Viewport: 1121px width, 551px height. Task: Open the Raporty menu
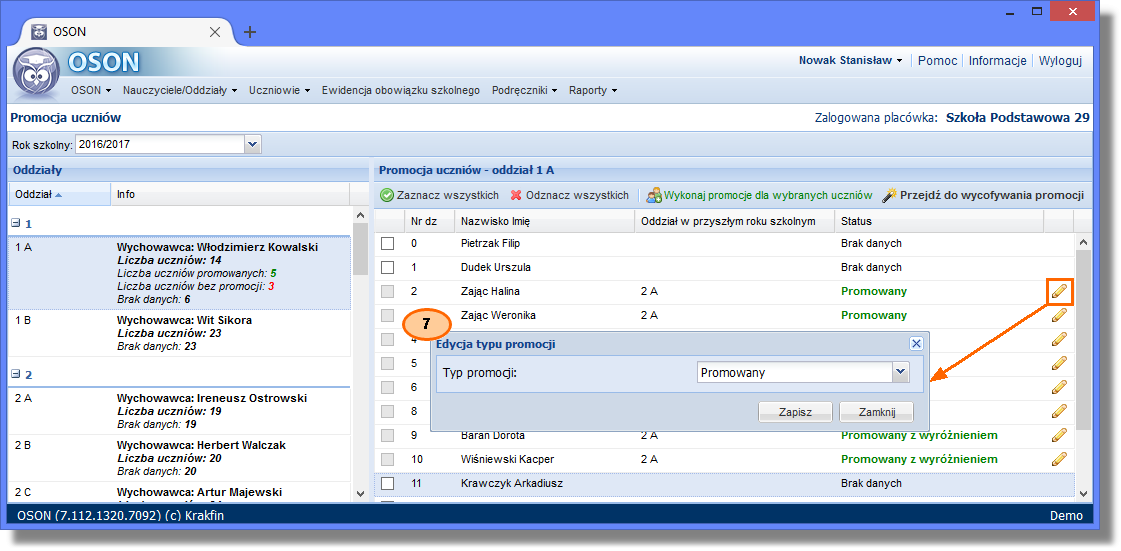coord(592,90)
